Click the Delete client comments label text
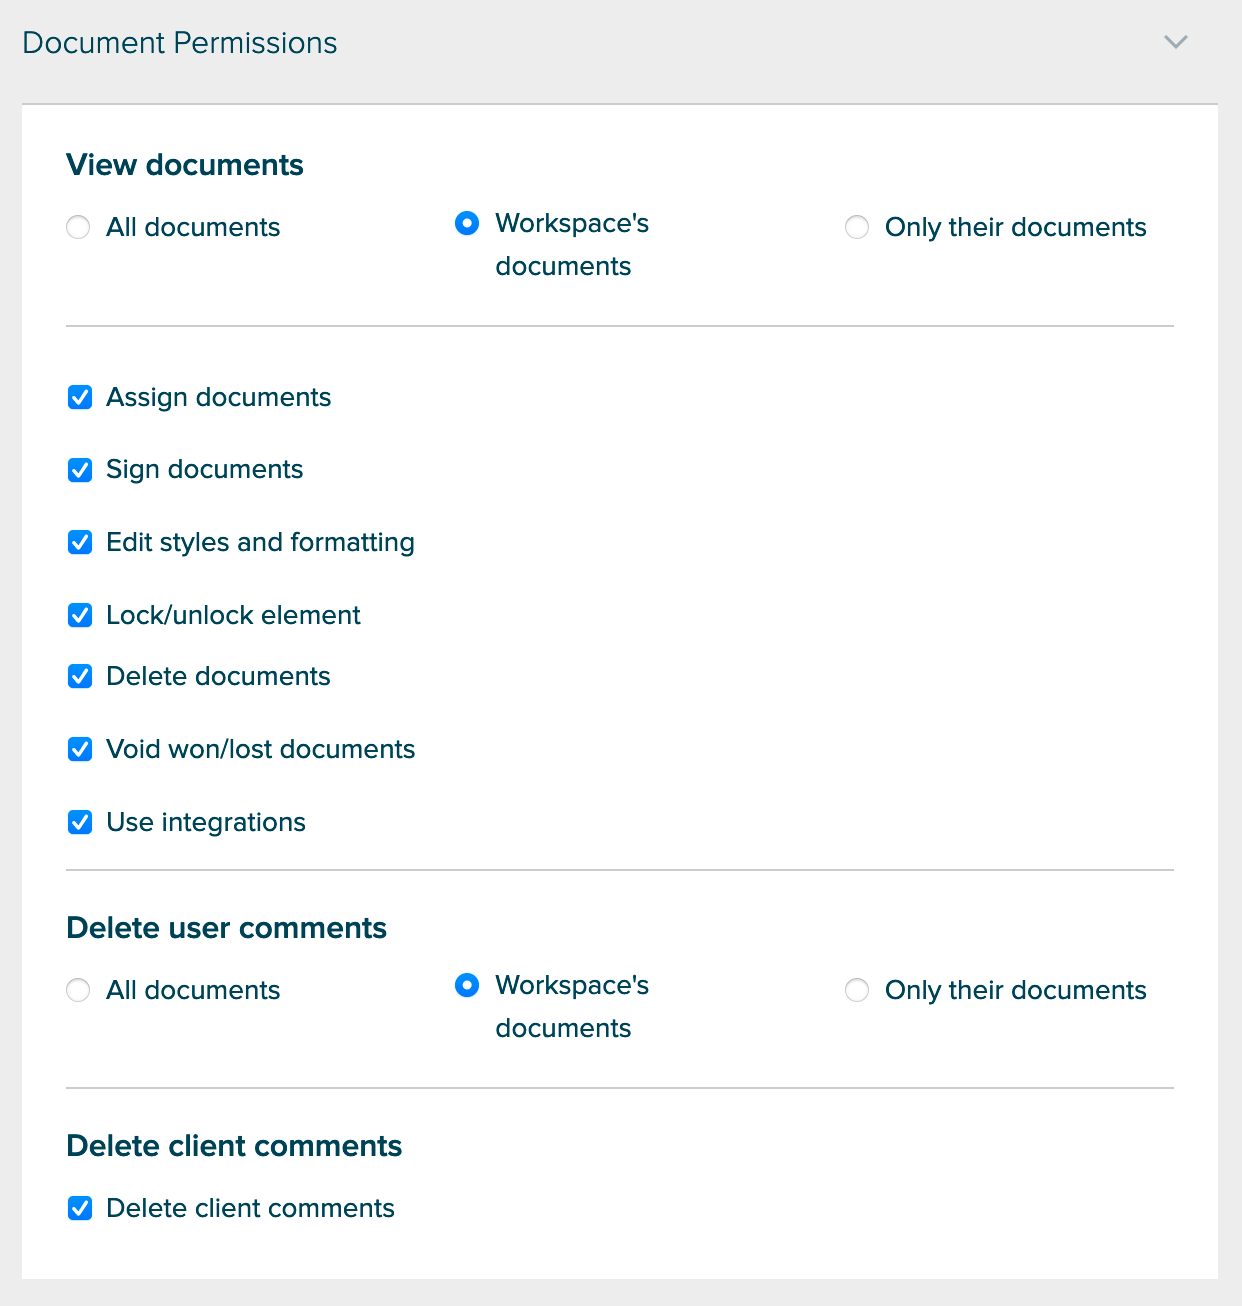Viewport: 1242px width, 1306px height. (x=250, y=1208)
